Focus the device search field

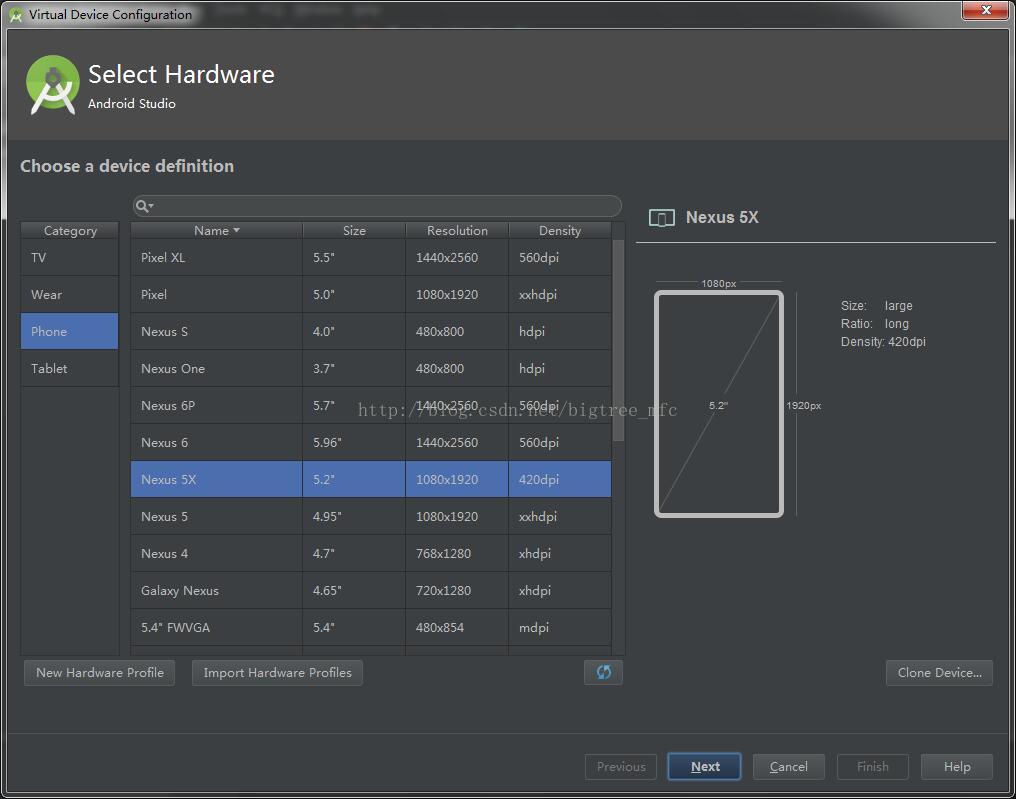point(377,206)
